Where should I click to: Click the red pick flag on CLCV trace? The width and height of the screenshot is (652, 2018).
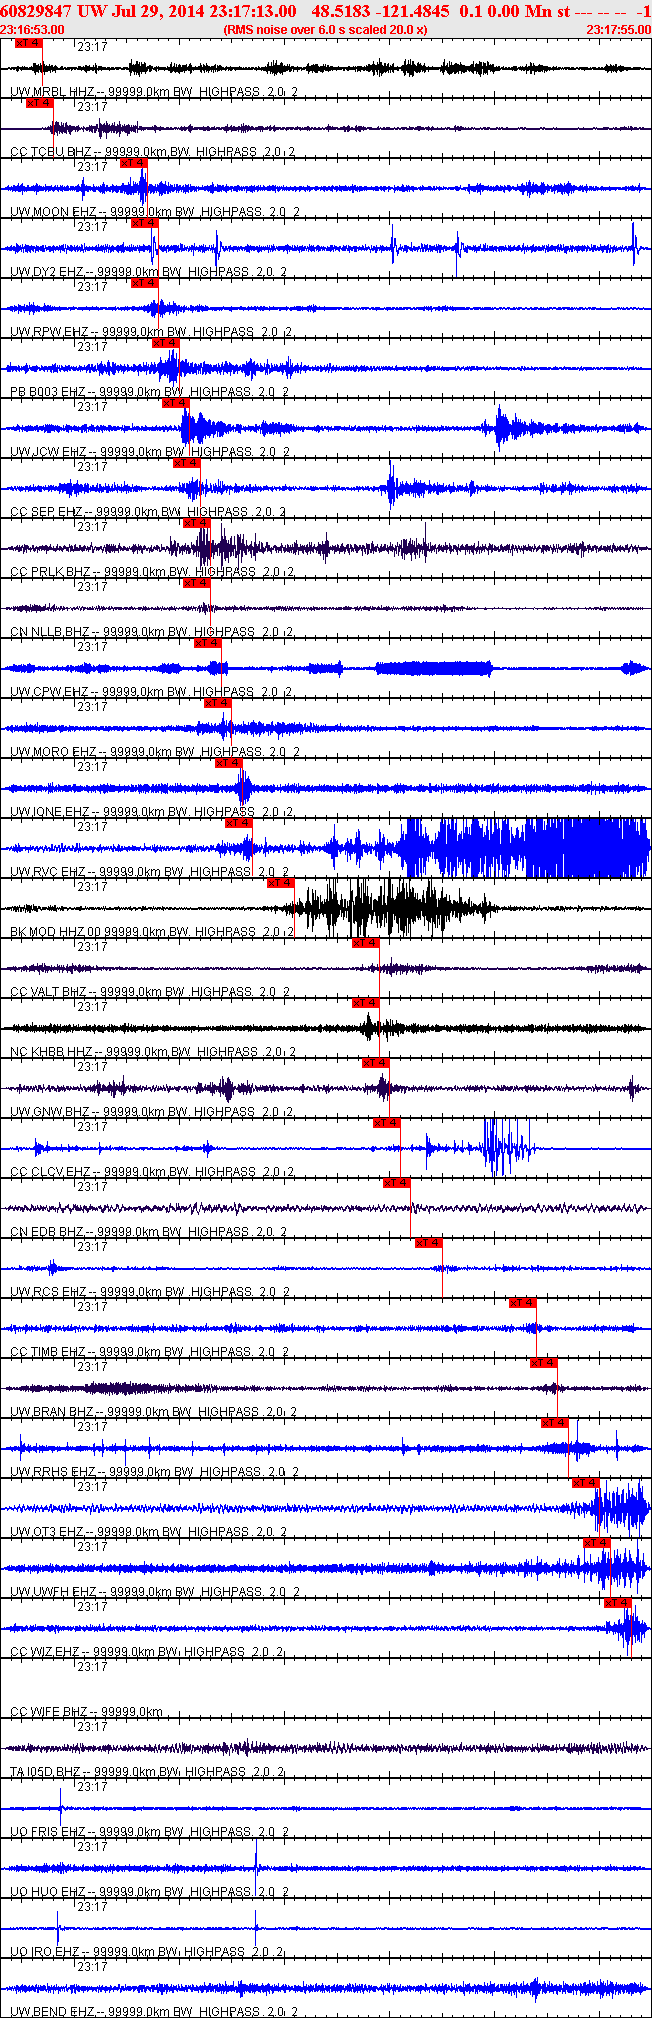click(x=387, y=1123)
